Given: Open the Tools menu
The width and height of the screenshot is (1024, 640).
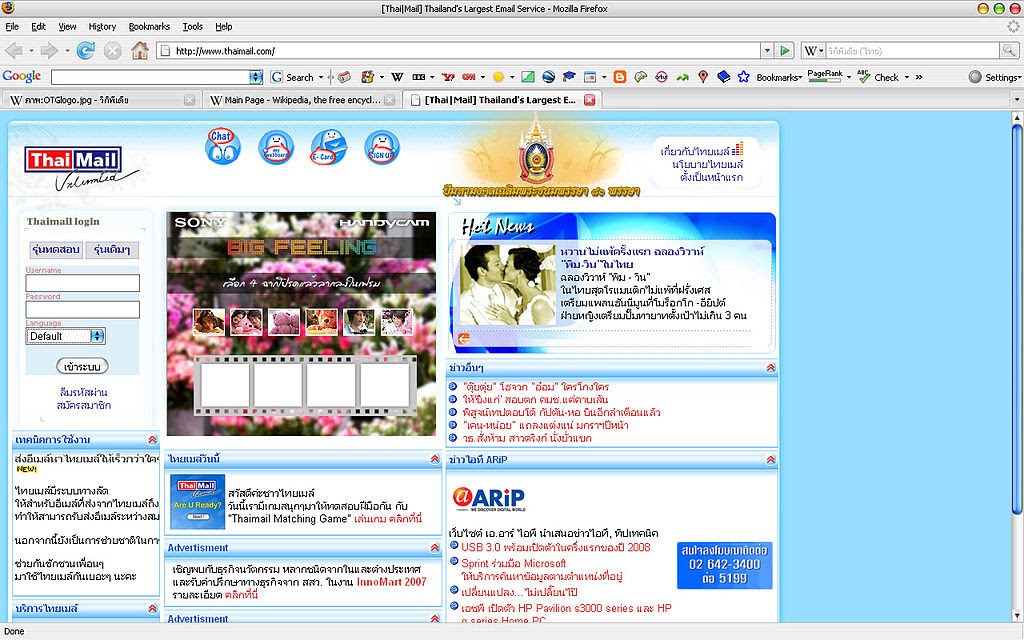Looking at the screenshot, I should pos(193,27).
